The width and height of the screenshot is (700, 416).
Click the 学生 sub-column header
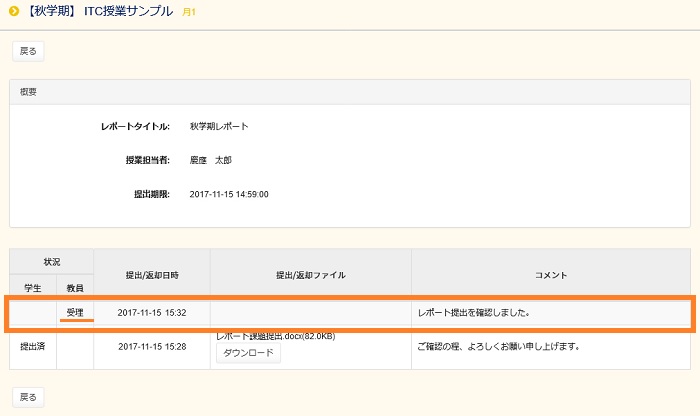[x=32, y=285]
